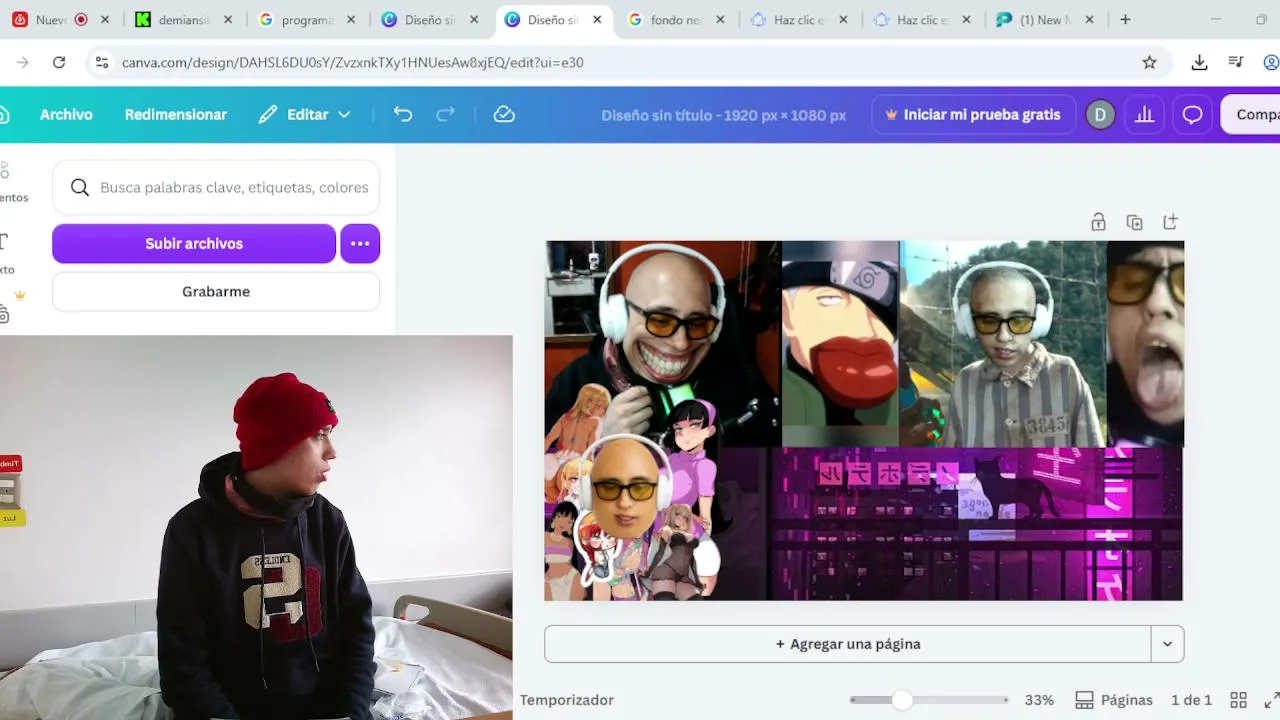Image resolution: width=1280 pixels, height=720 pixels.
Task: Close the 'demiansit' tab
Action: tap(228, 19)
